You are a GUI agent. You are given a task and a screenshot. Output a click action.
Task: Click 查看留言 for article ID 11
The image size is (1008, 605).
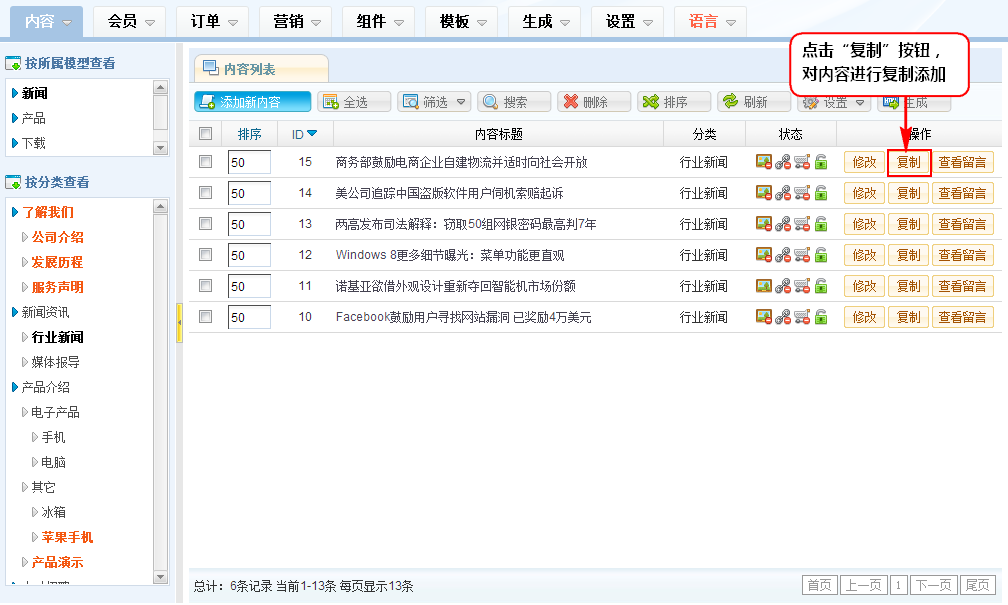[962, 286]
